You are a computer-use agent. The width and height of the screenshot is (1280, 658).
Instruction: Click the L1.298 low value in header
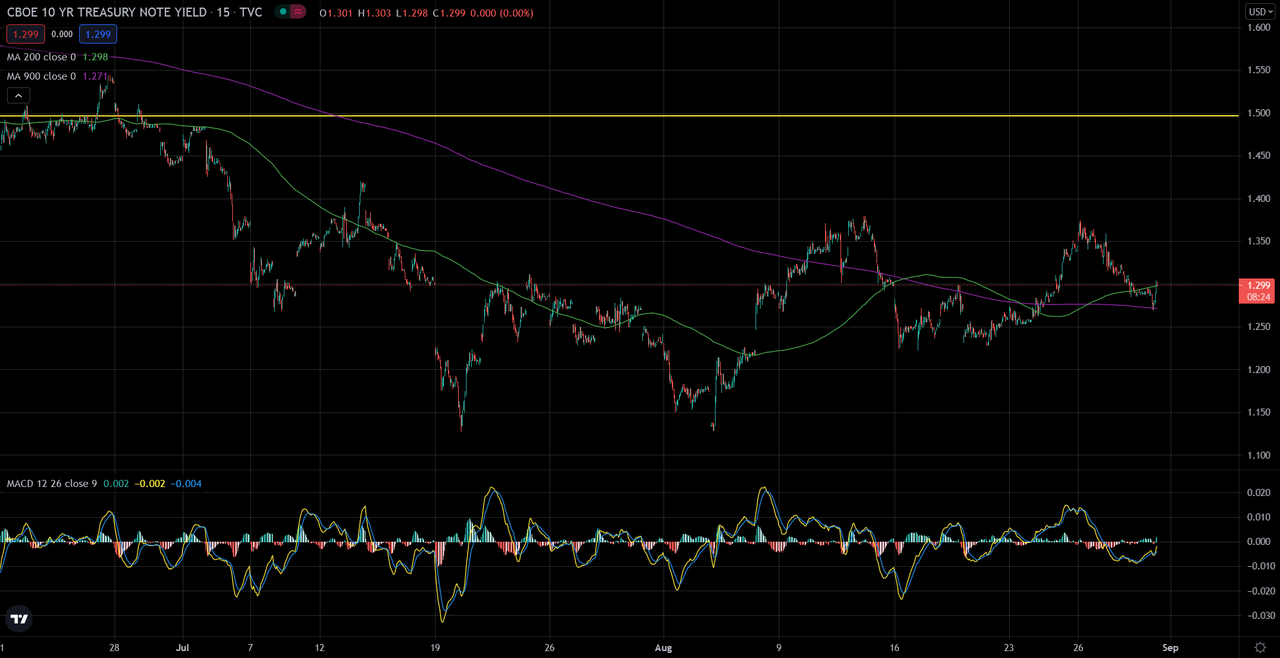[x=413, y=13]
